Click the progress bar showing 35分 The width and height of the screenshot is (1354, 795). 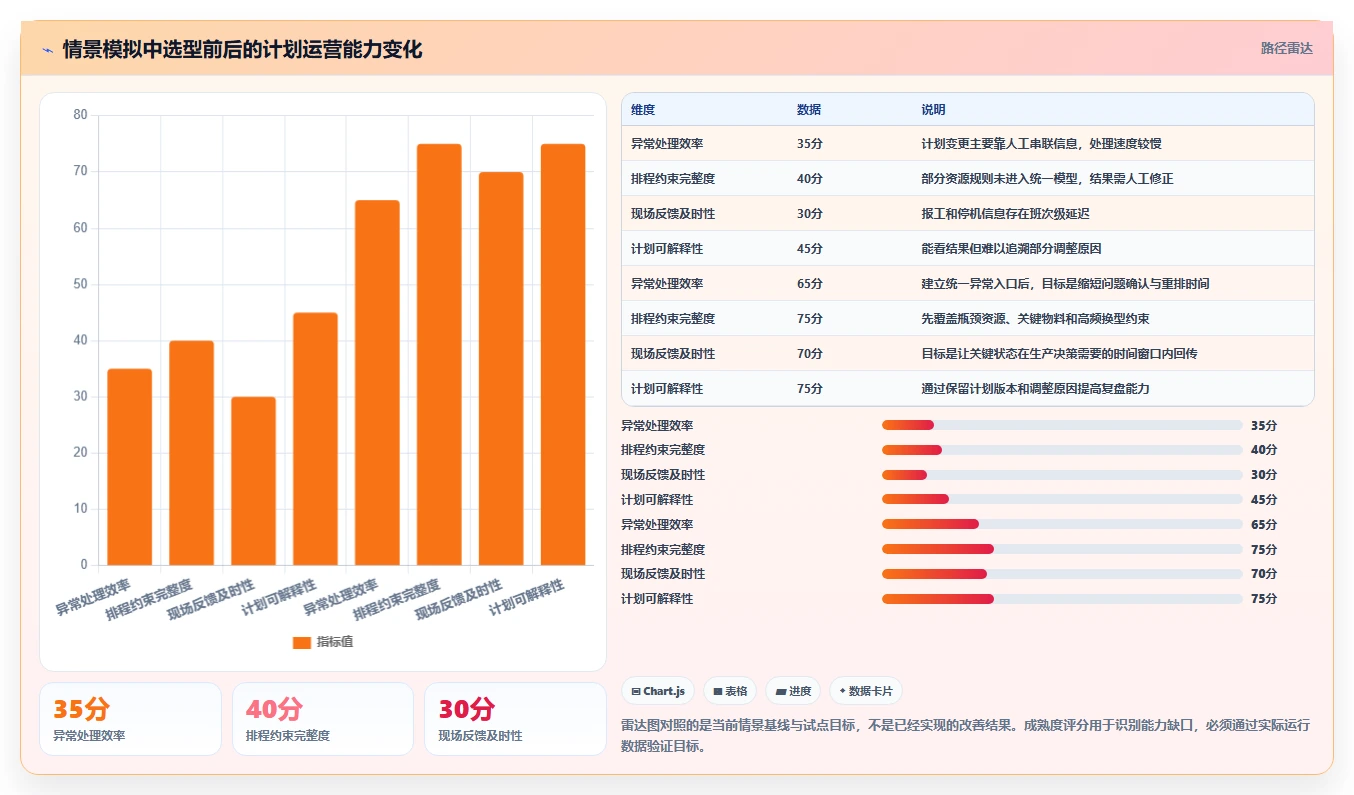1062,425
